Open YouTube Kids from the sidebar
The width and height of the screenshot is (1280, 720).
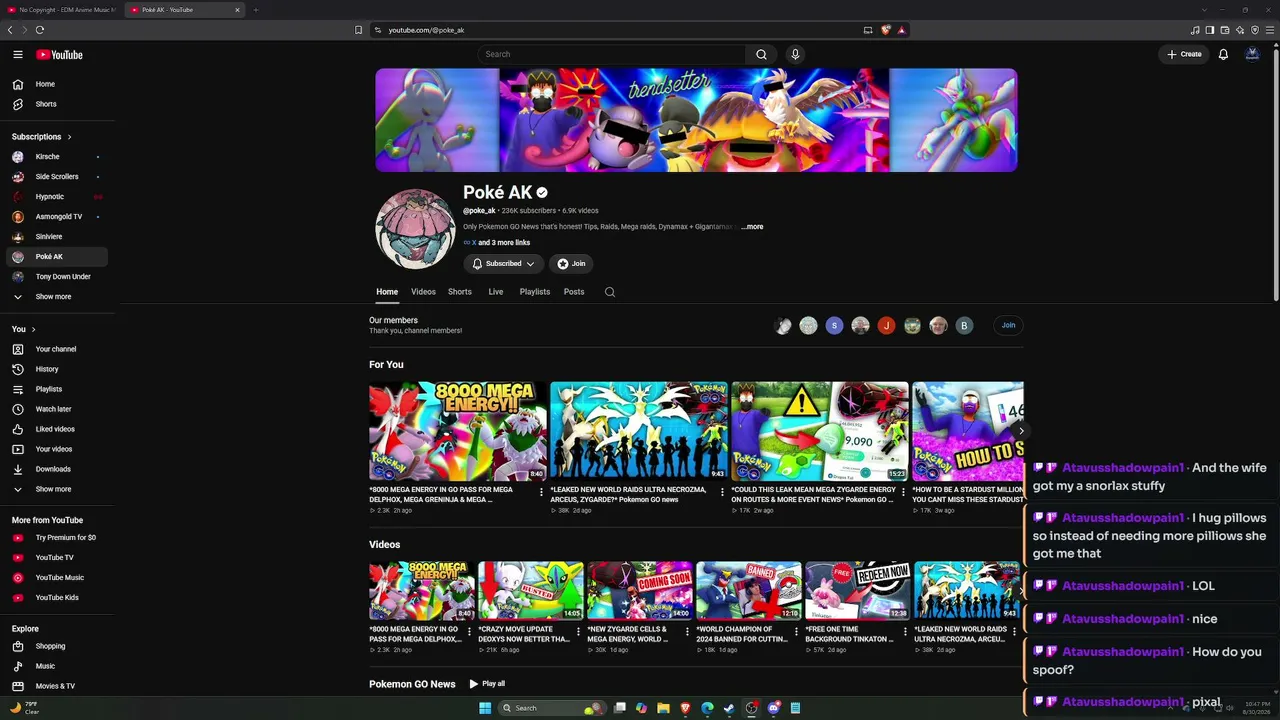[57, 598]
